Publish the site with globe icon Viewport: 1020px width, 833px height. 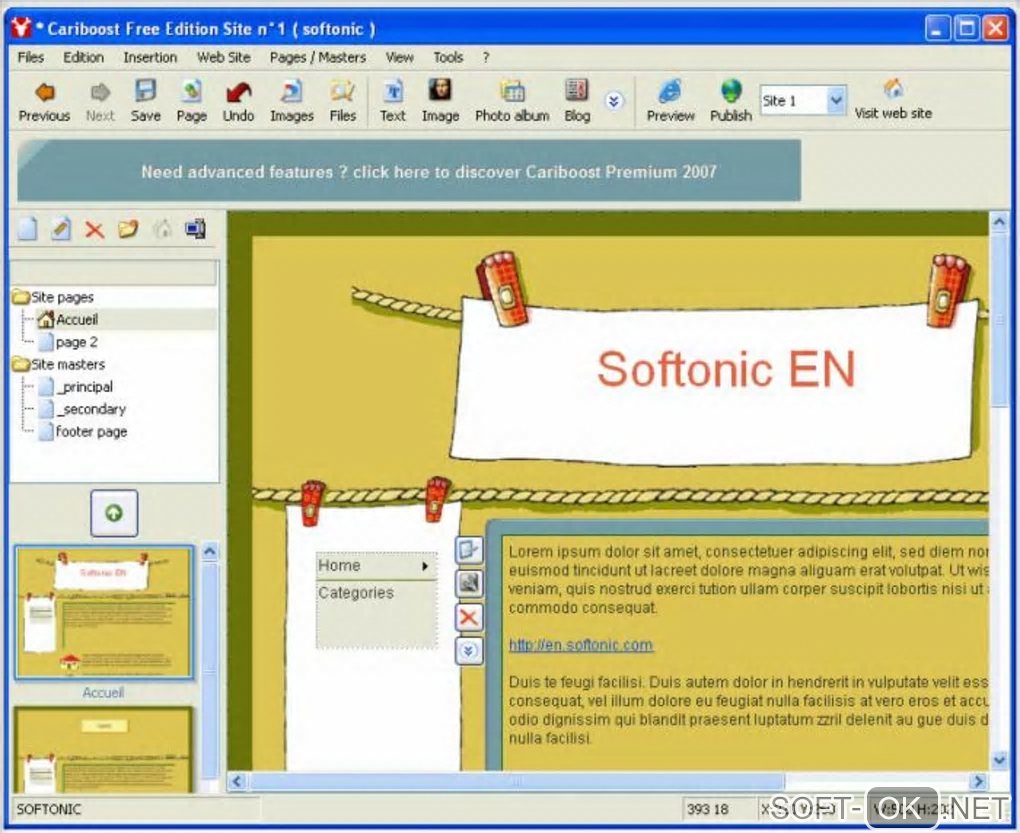tap(731, 92)
